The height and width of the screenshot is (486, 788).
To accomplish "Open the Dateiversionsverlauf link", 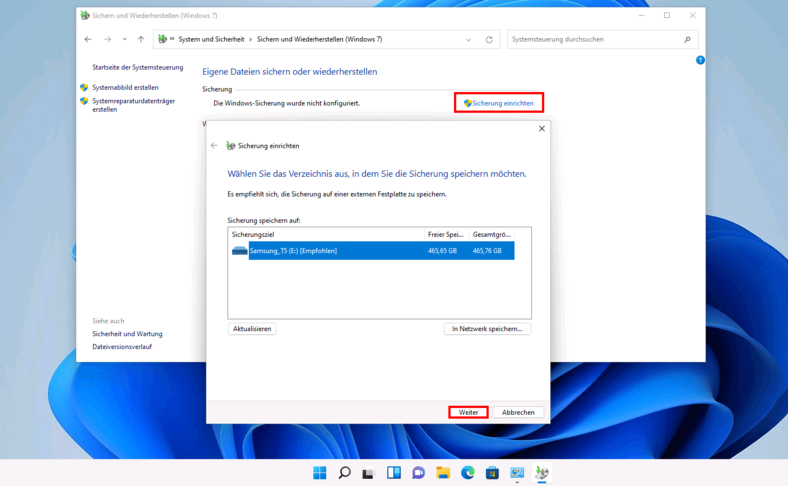I will pos(122,347).
